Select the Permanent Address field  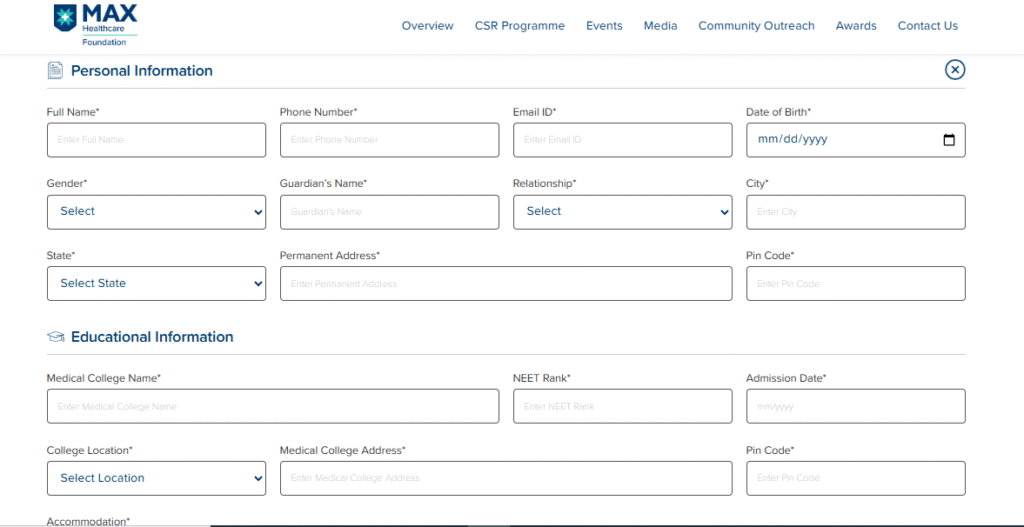505,284
